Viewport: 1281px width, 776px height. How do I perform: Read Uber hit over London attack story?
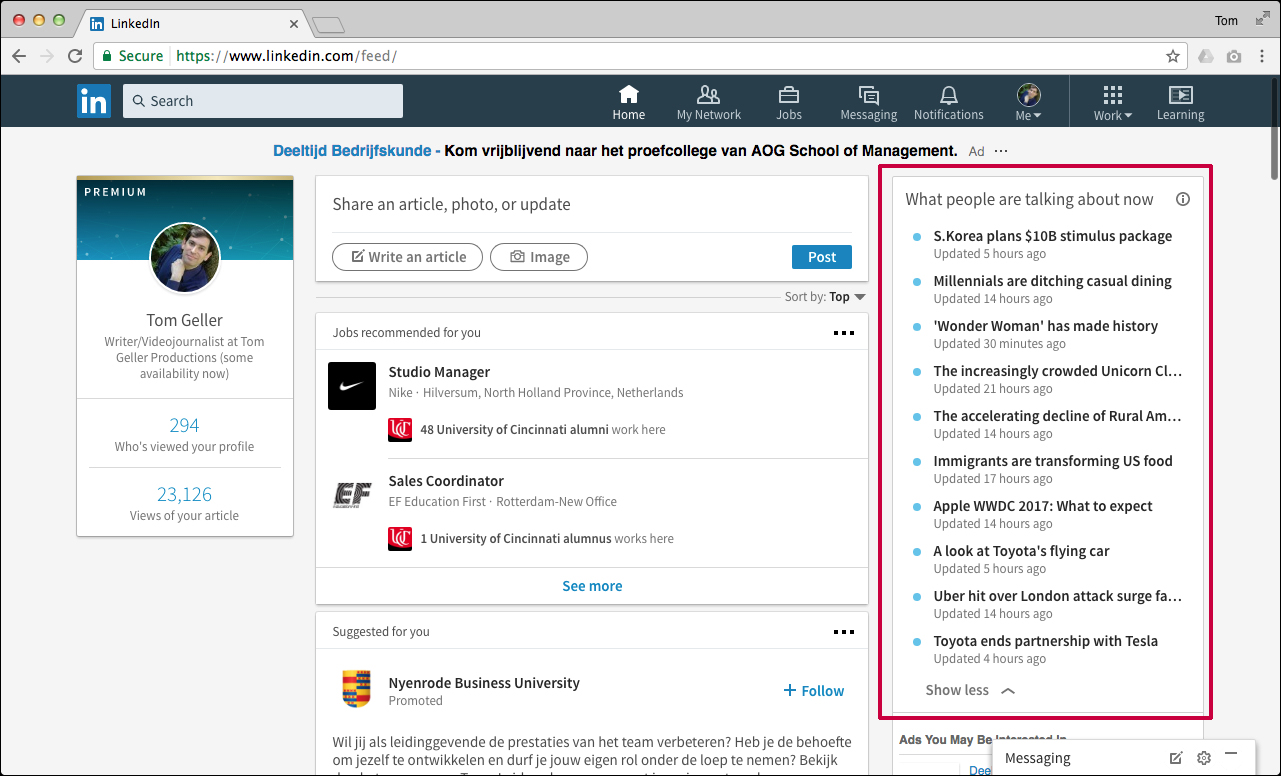1058,596
